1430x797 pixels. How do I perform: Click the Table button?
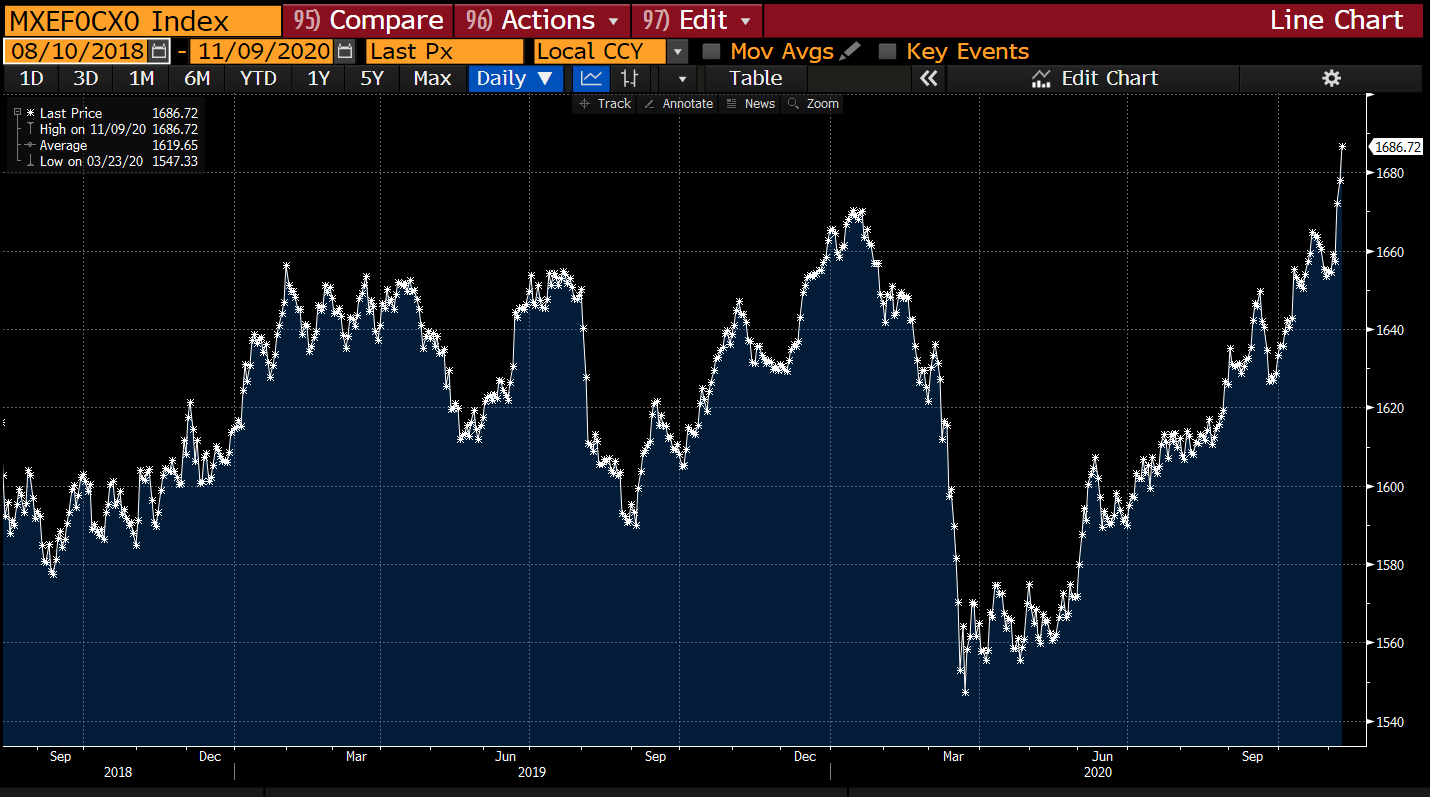tap(755, 77)
